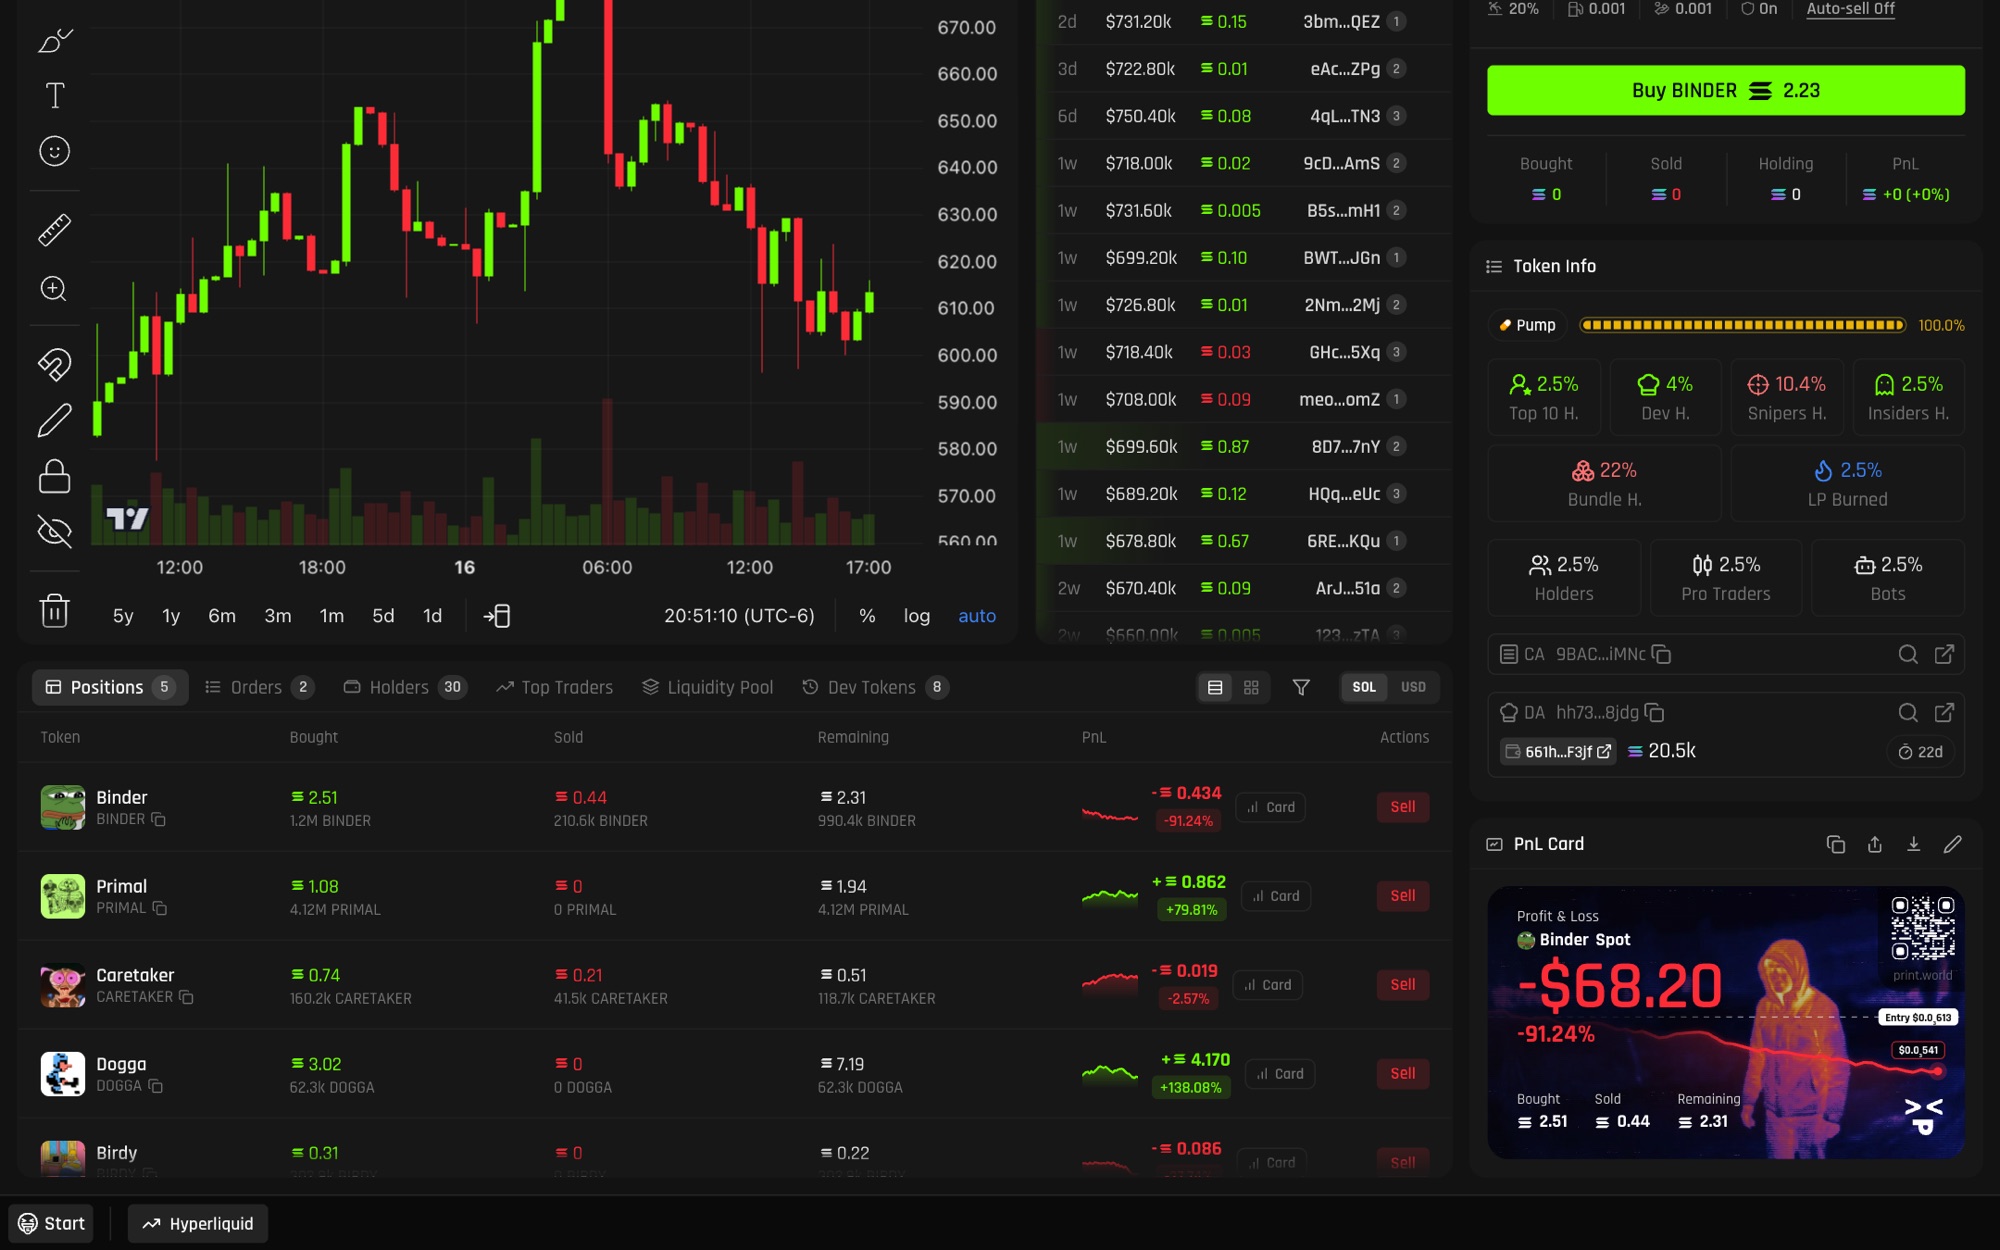Viewport: 2000px width, 1250px height.
Task: Copy the DOGGA ticker in positions
Action: click(x=156, y=1086)
